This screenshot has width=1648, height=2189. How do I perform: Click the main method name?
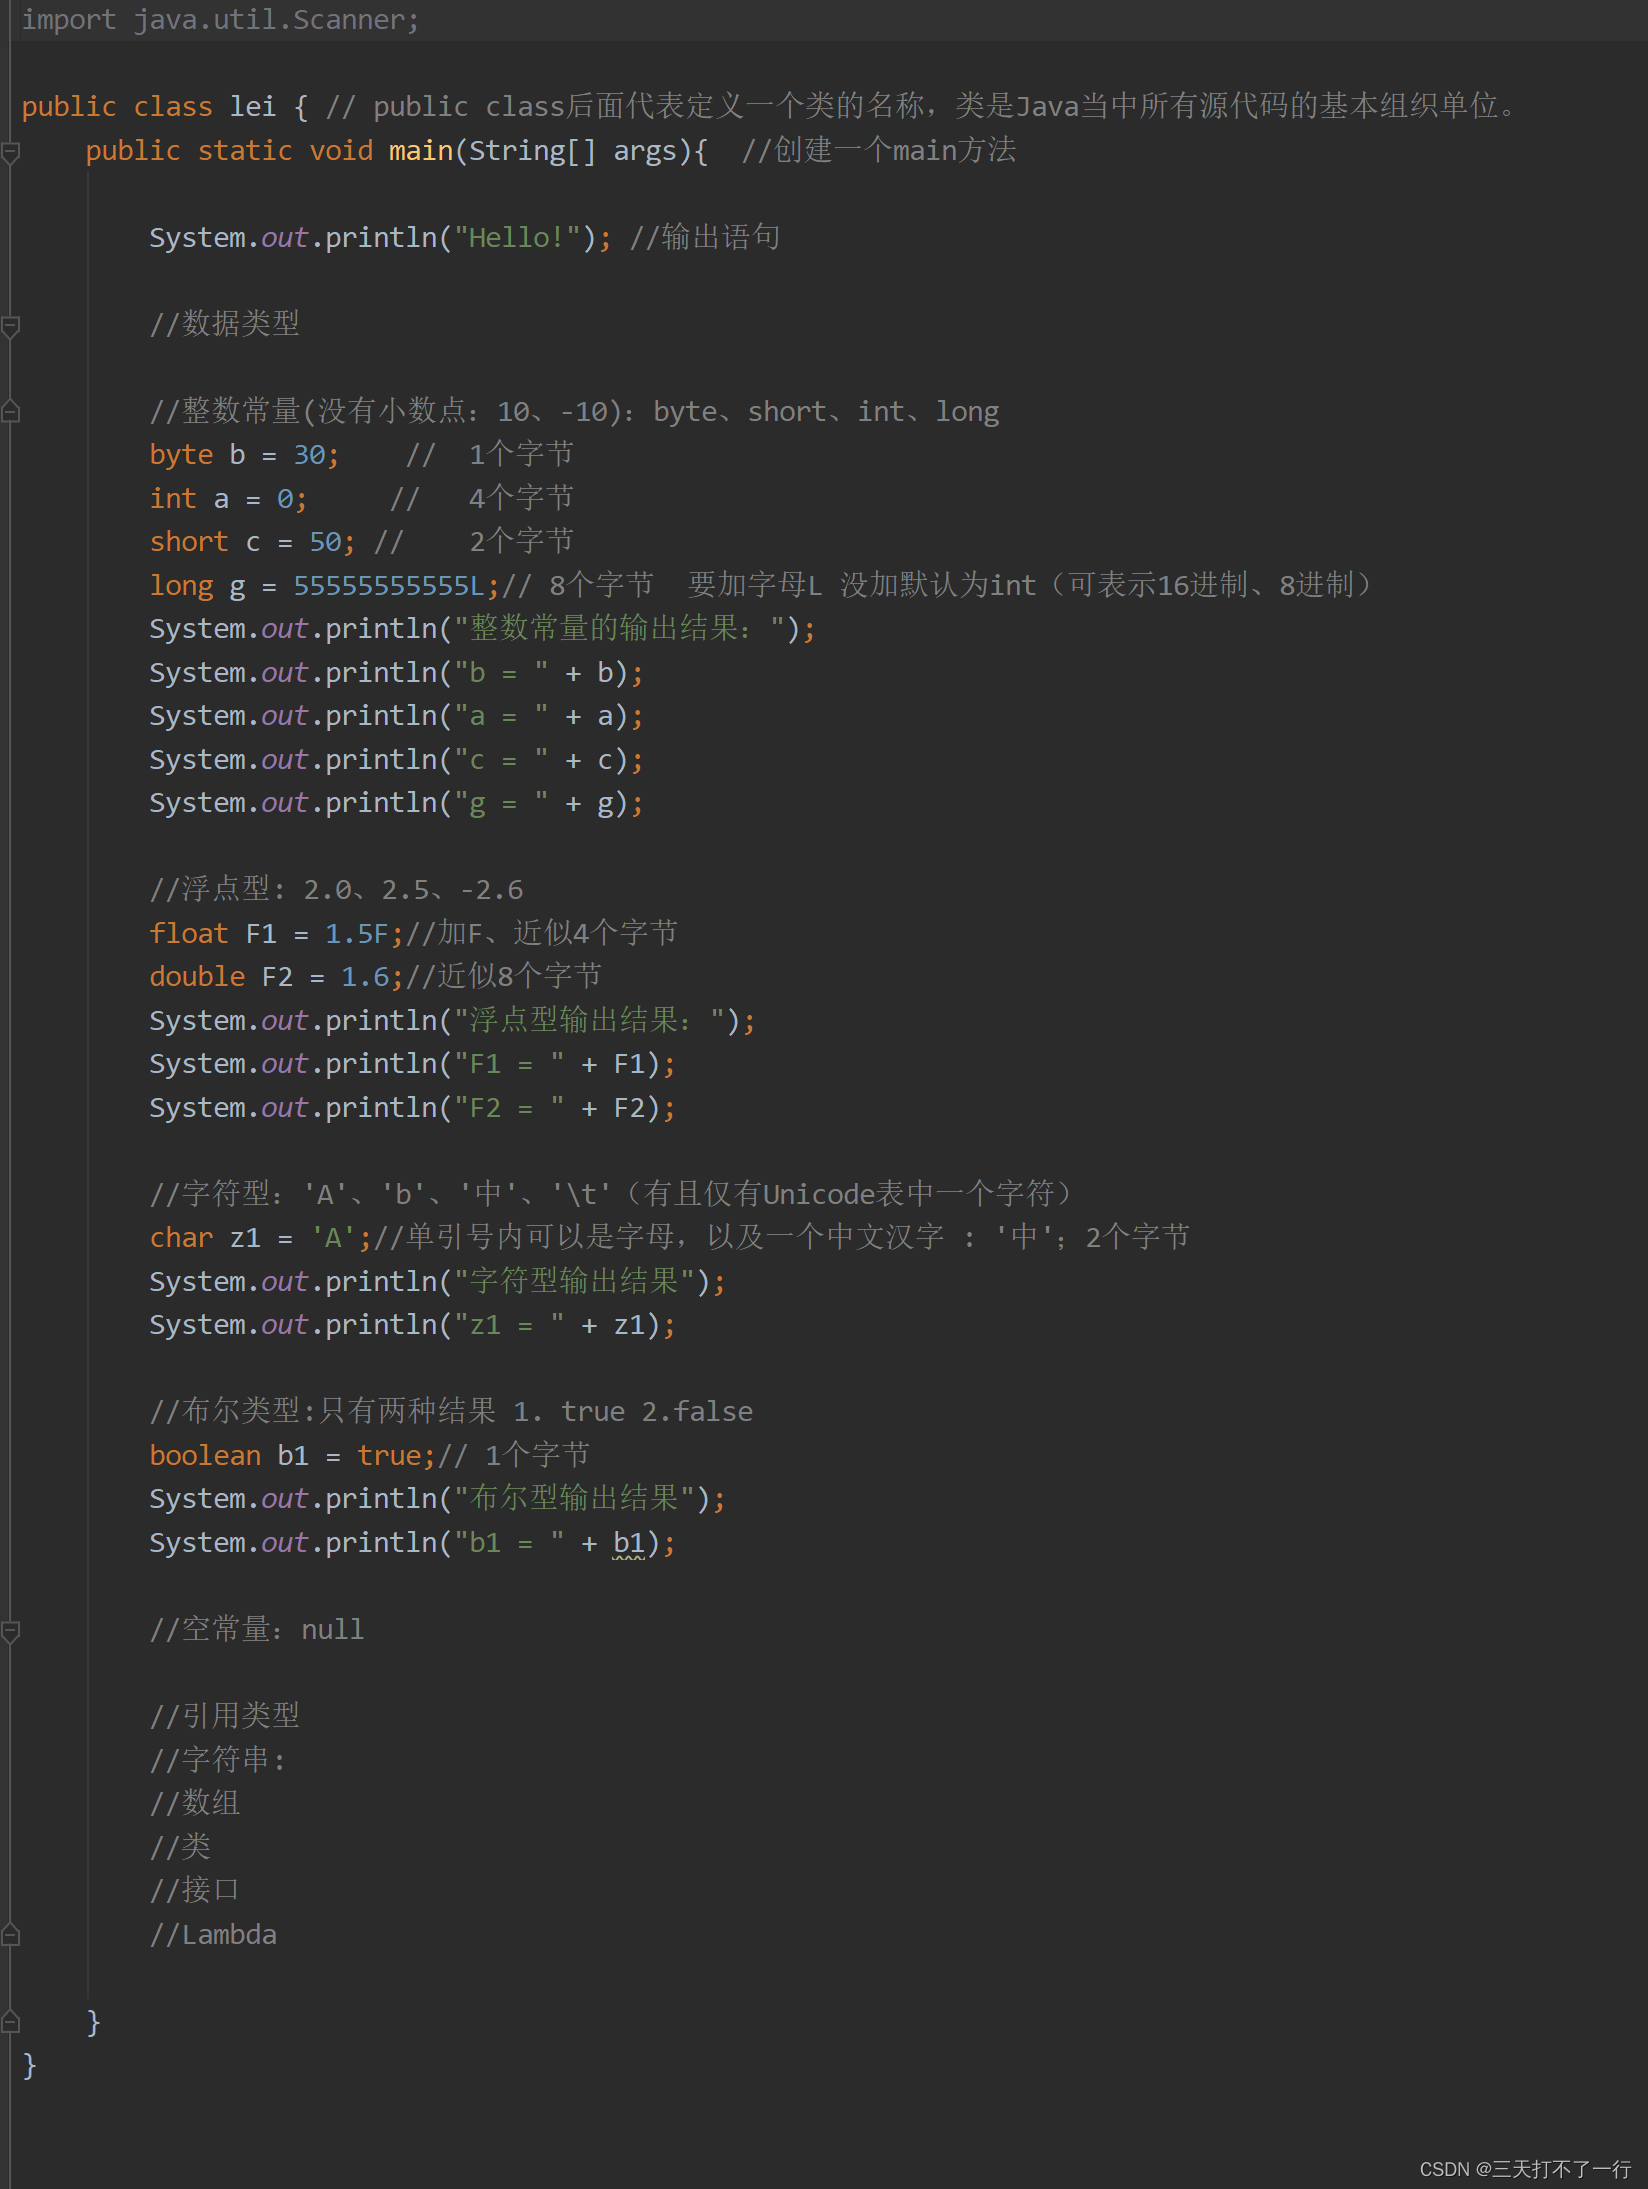(418, 150)
